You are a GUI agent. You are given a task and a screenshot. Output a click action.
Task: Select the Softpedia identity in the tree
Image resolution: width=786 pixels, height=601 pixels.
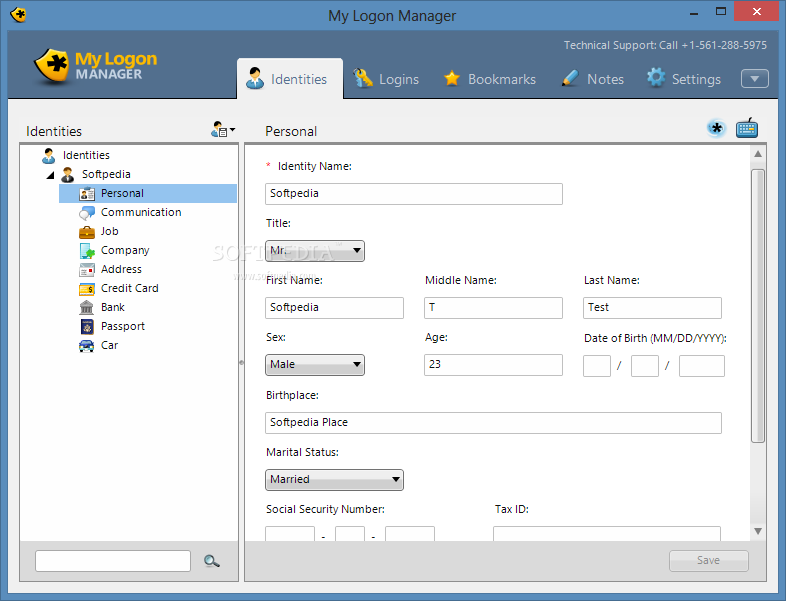click(106, 174)
